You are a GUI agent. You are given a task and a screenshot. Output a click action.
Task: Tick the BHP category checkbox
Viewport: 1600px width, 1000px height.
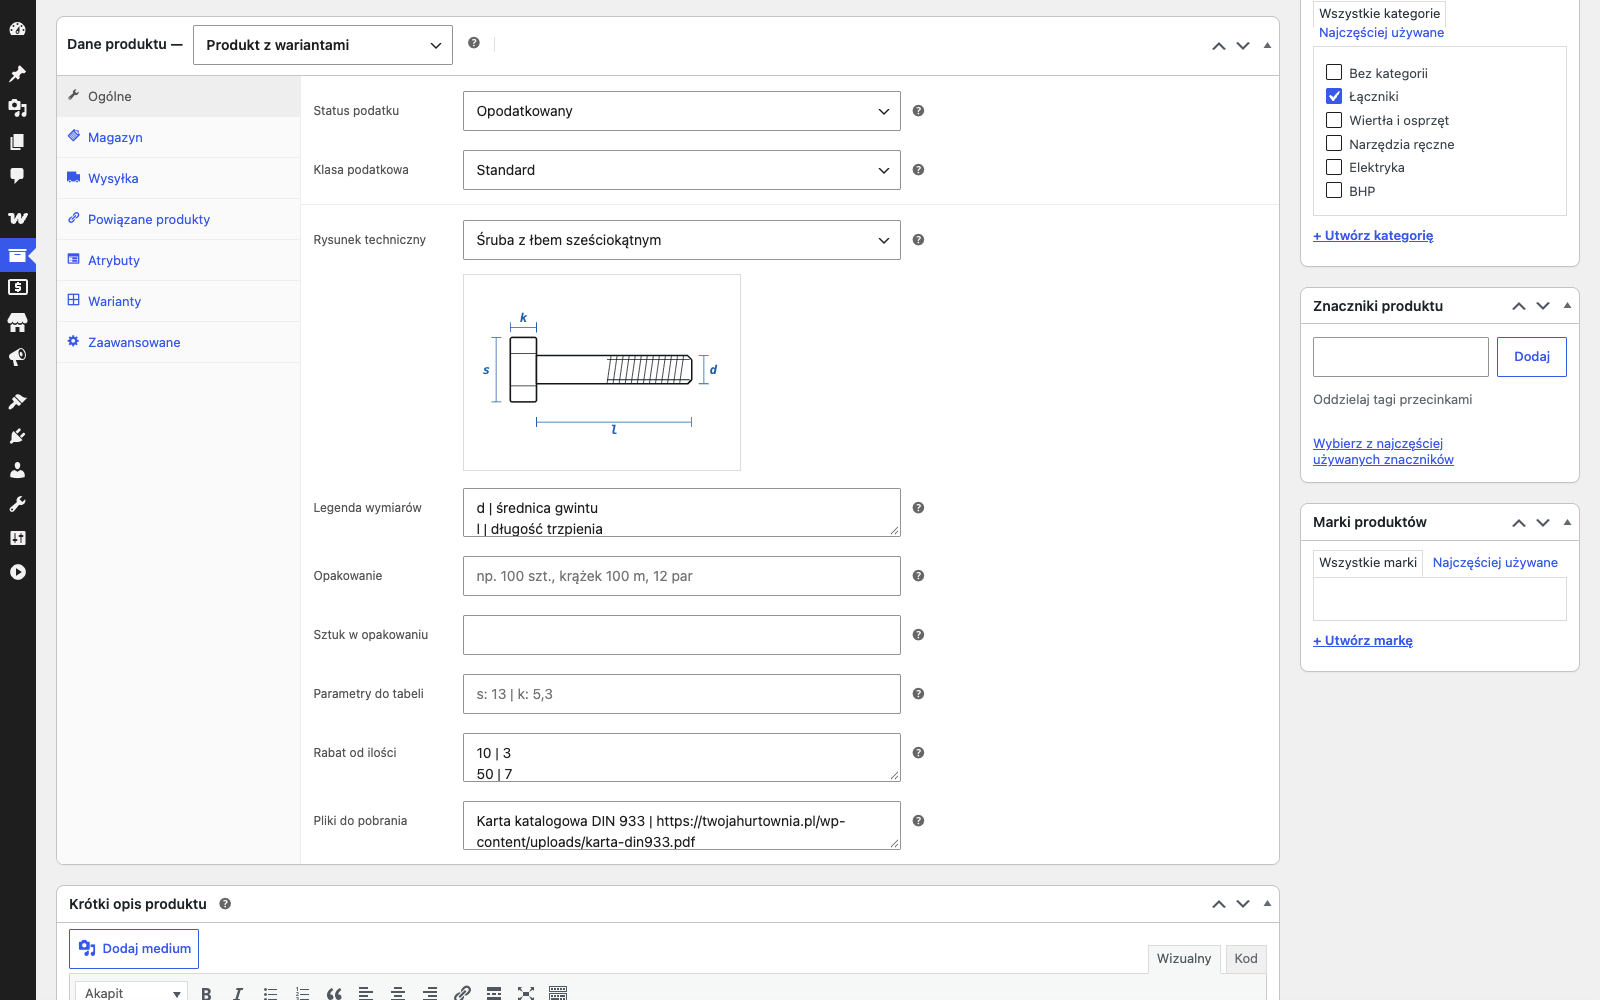(1334, 190)
